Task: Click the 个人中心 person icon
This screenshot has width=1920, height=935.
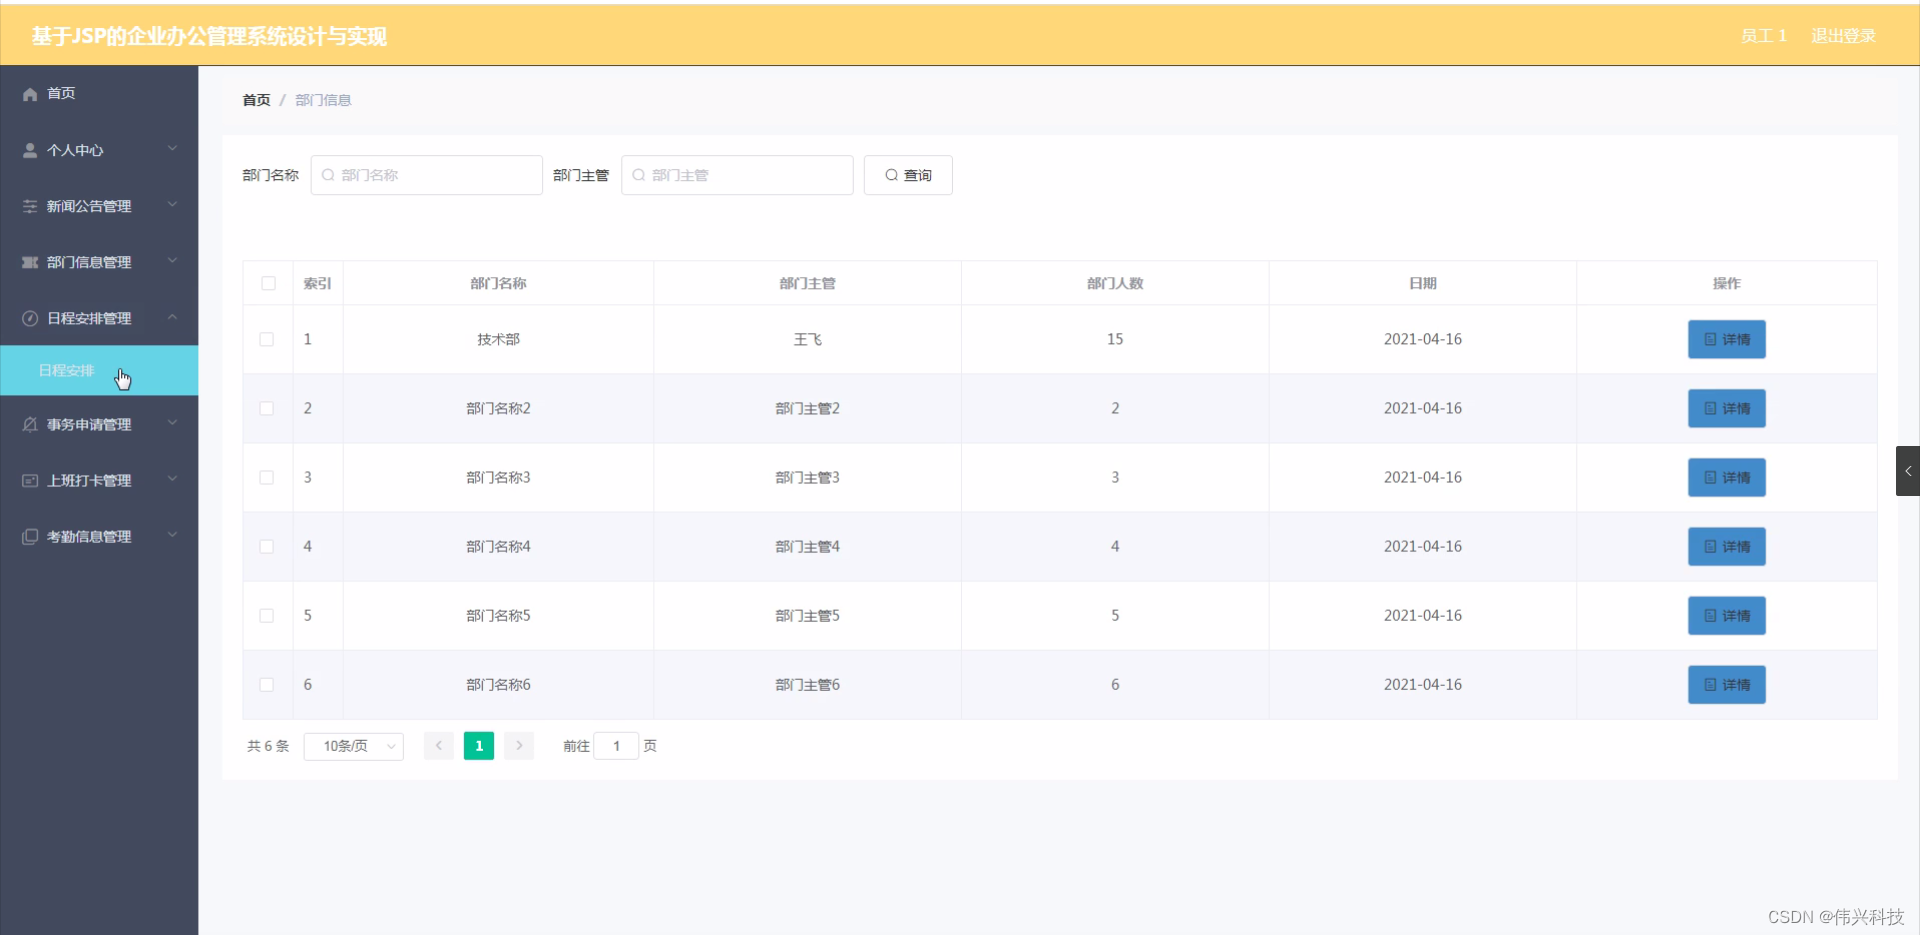Action: pos(28,150)
